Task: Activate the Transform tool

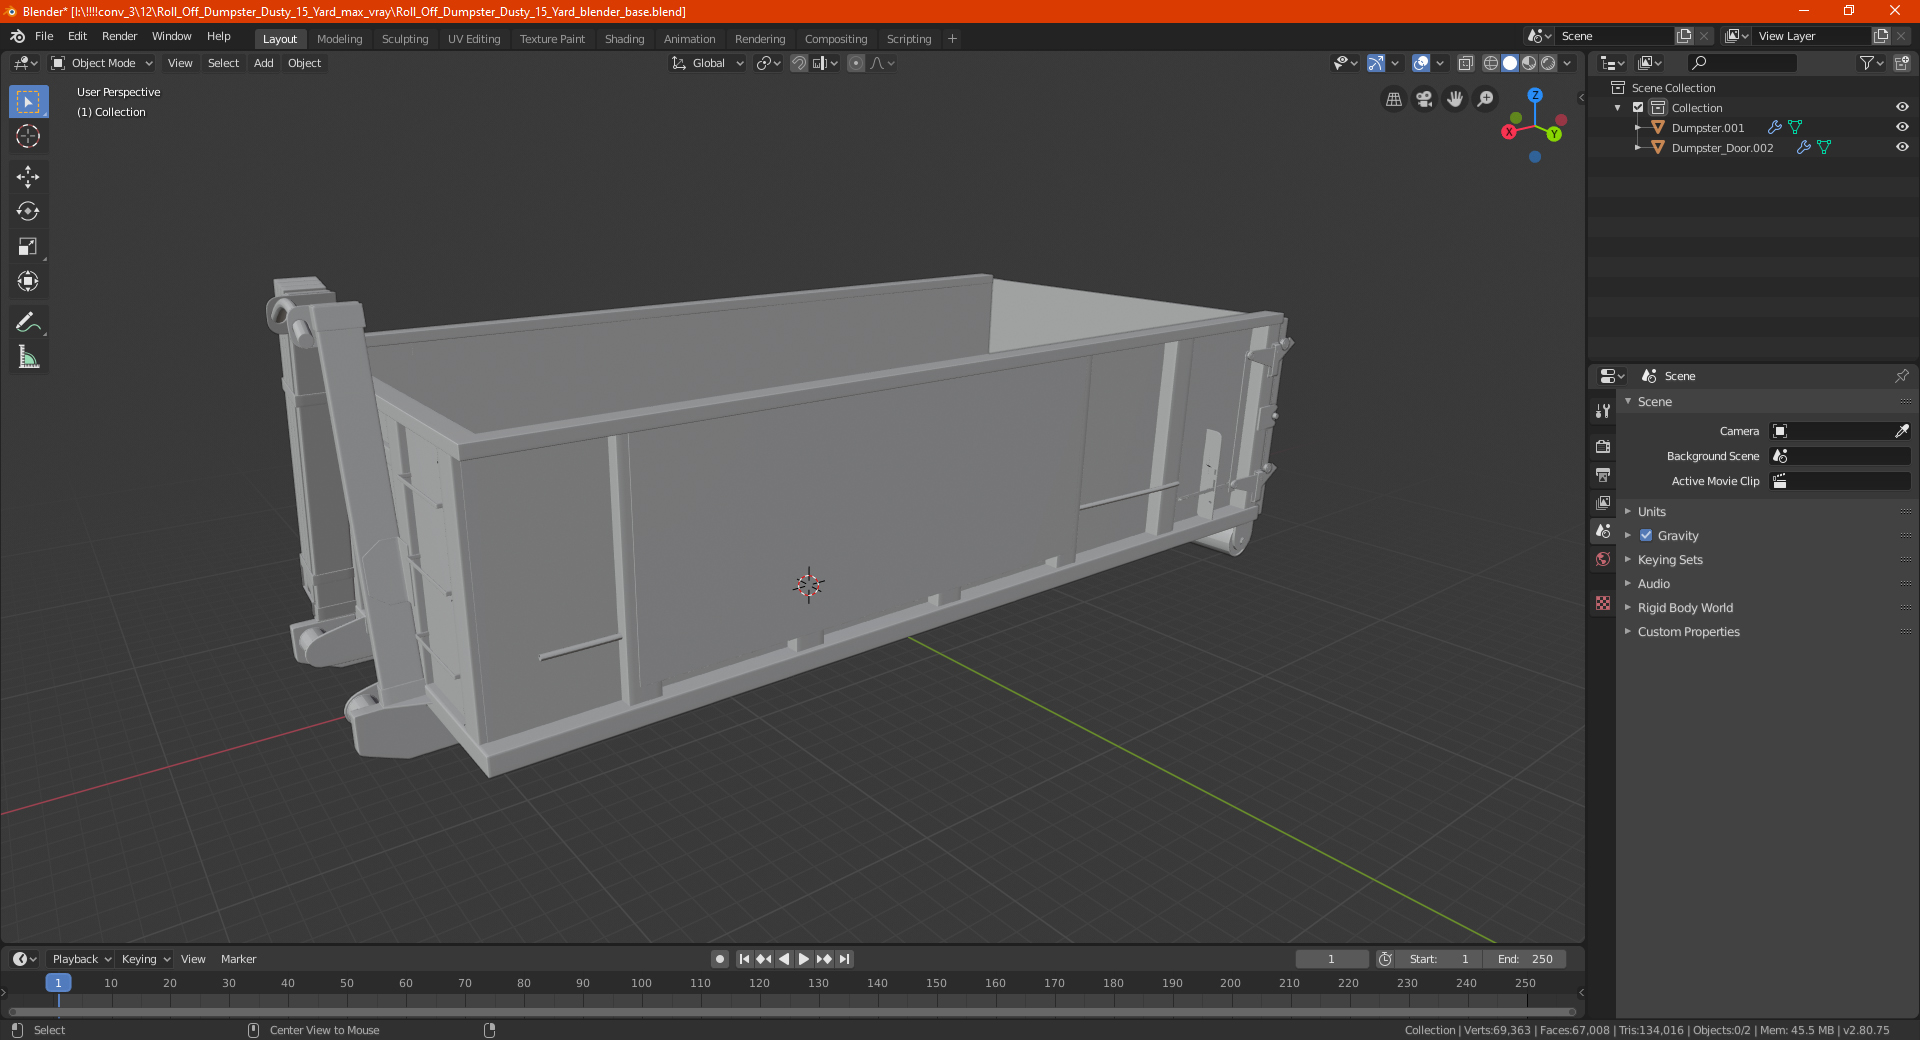Action: [x=28, y=282]
